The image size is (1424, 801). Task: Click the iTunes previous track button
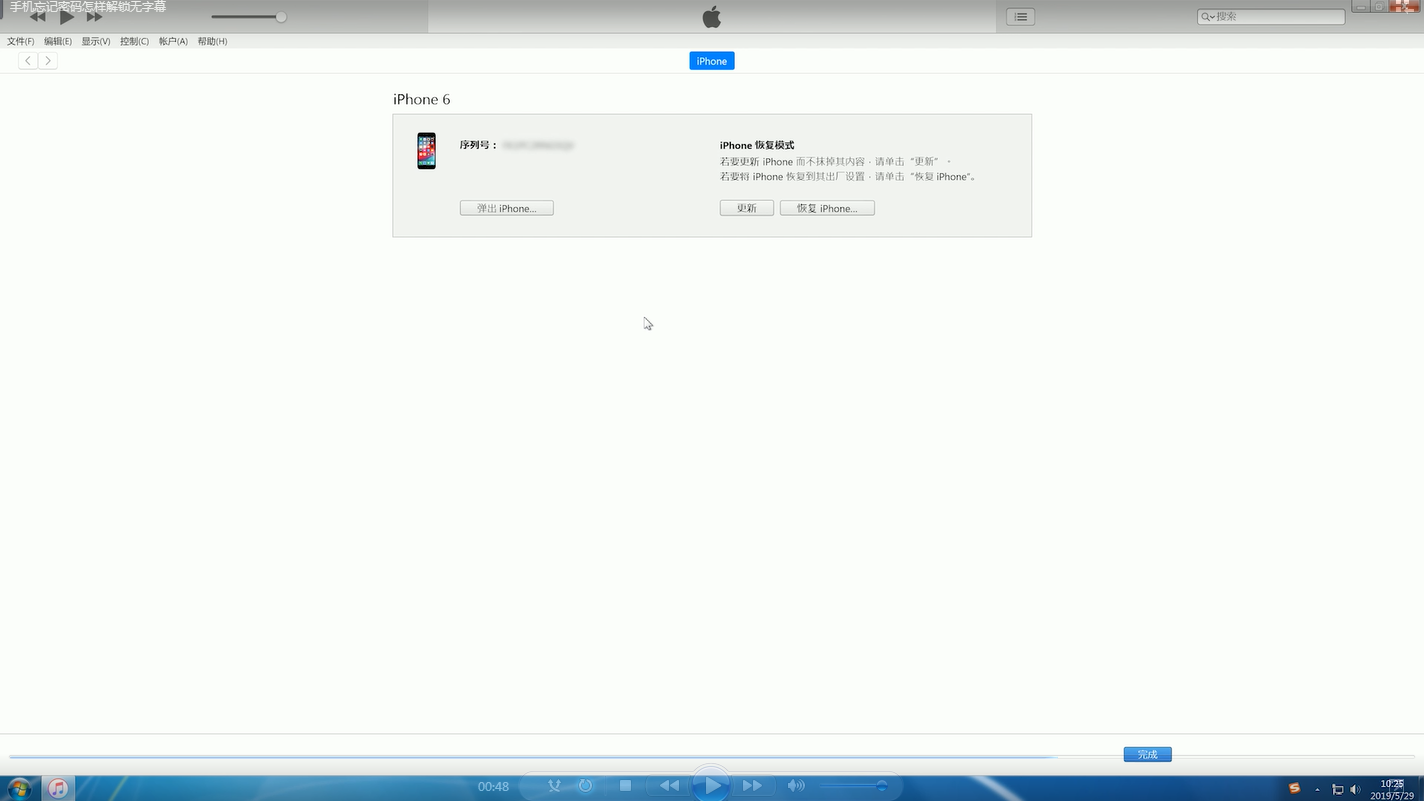pos(38,17)
